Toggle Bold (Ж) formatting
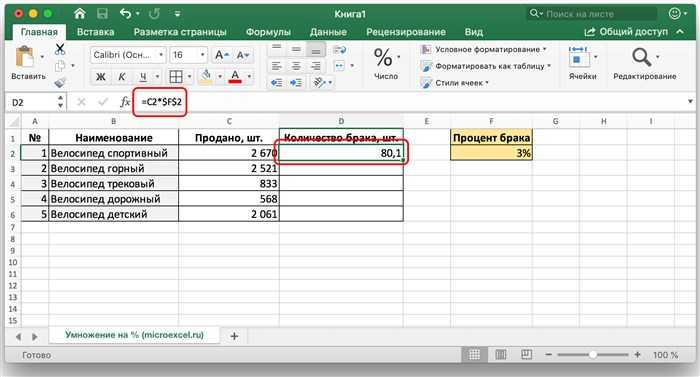This screenshot has width=700, height=377. point(101,77)
